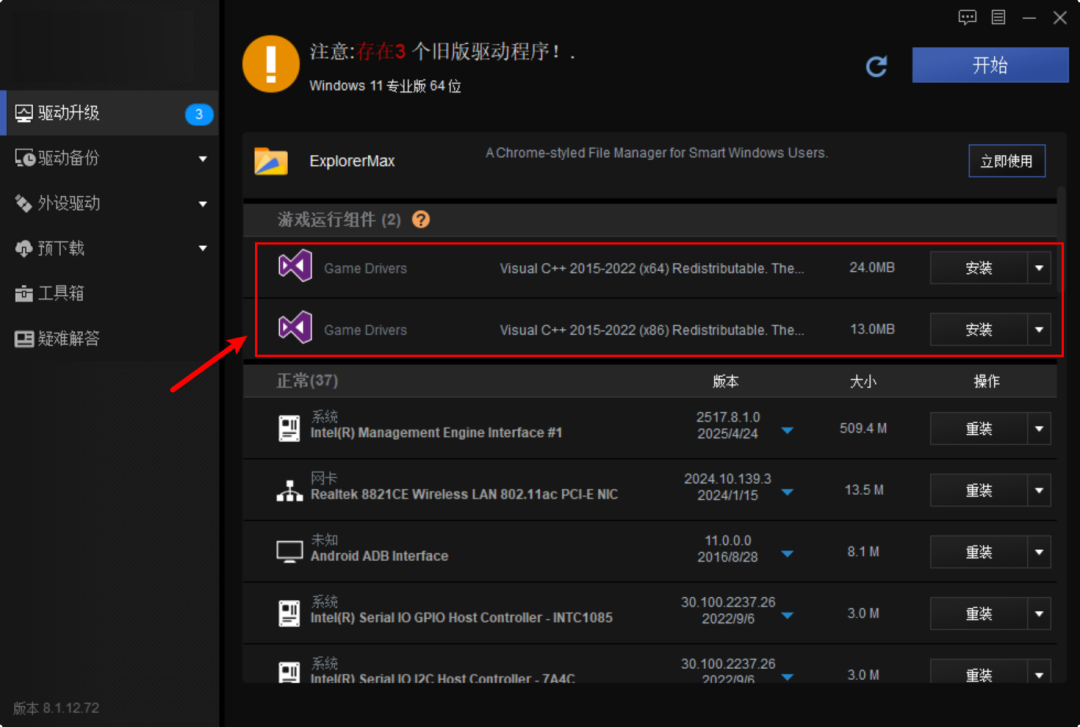1080x727 pixels.
Task: Click Intel Management Engine device icon
Action: click(289, 428)
